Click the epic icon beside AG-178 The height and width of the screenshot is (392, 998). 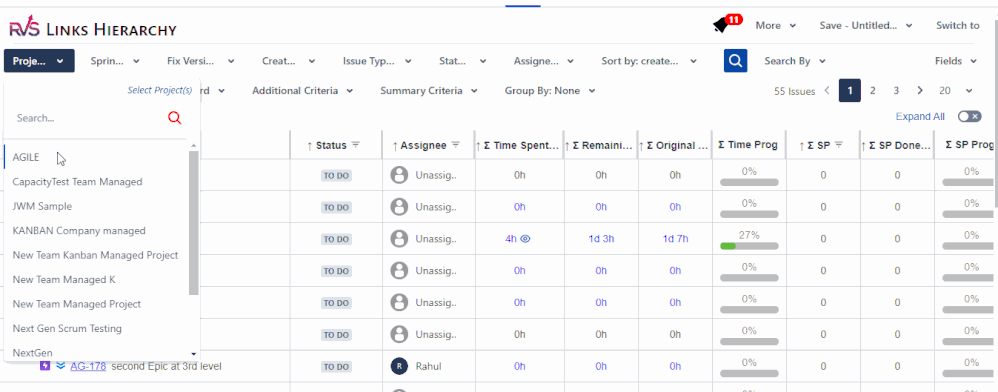point(45,366)
